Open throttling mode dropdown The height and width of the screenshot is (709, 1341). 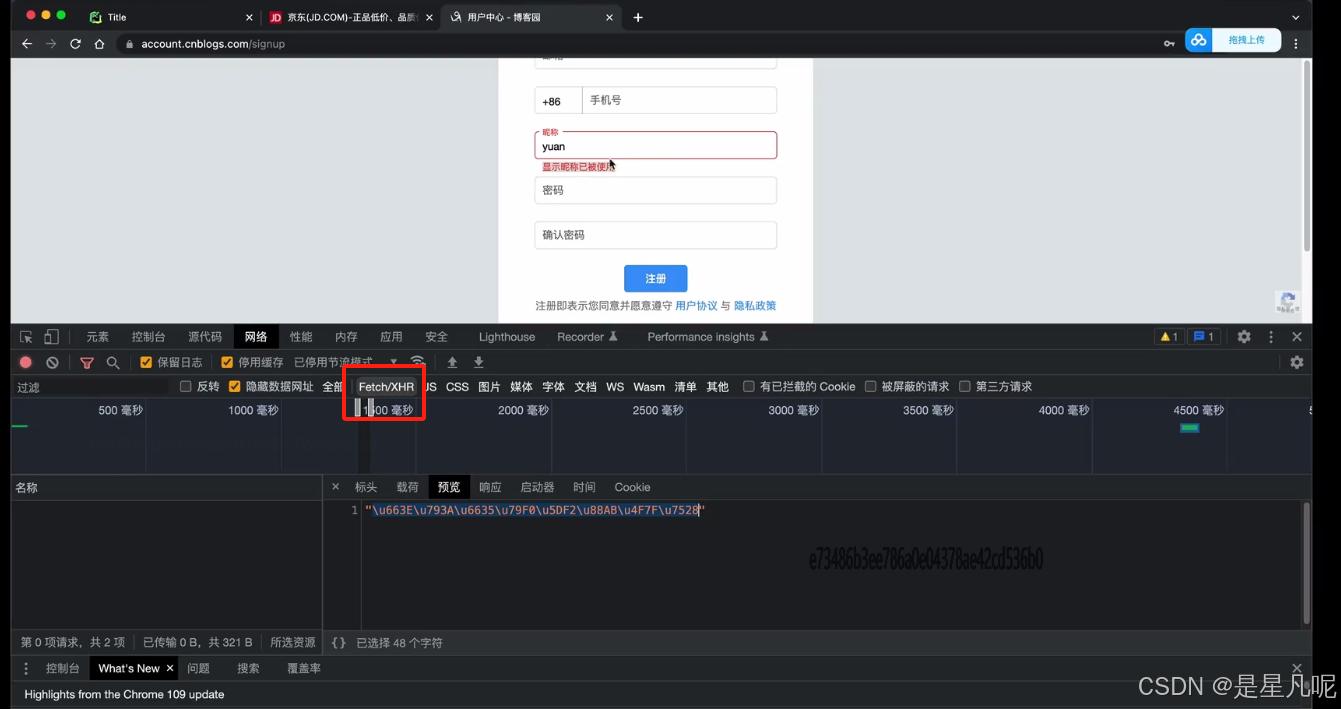346,362
